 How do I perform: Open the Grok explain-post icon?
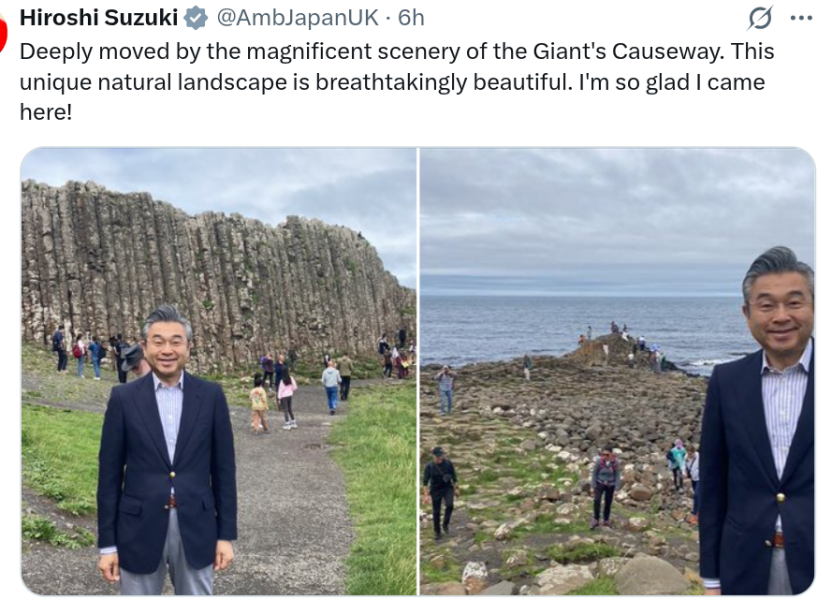760,18
